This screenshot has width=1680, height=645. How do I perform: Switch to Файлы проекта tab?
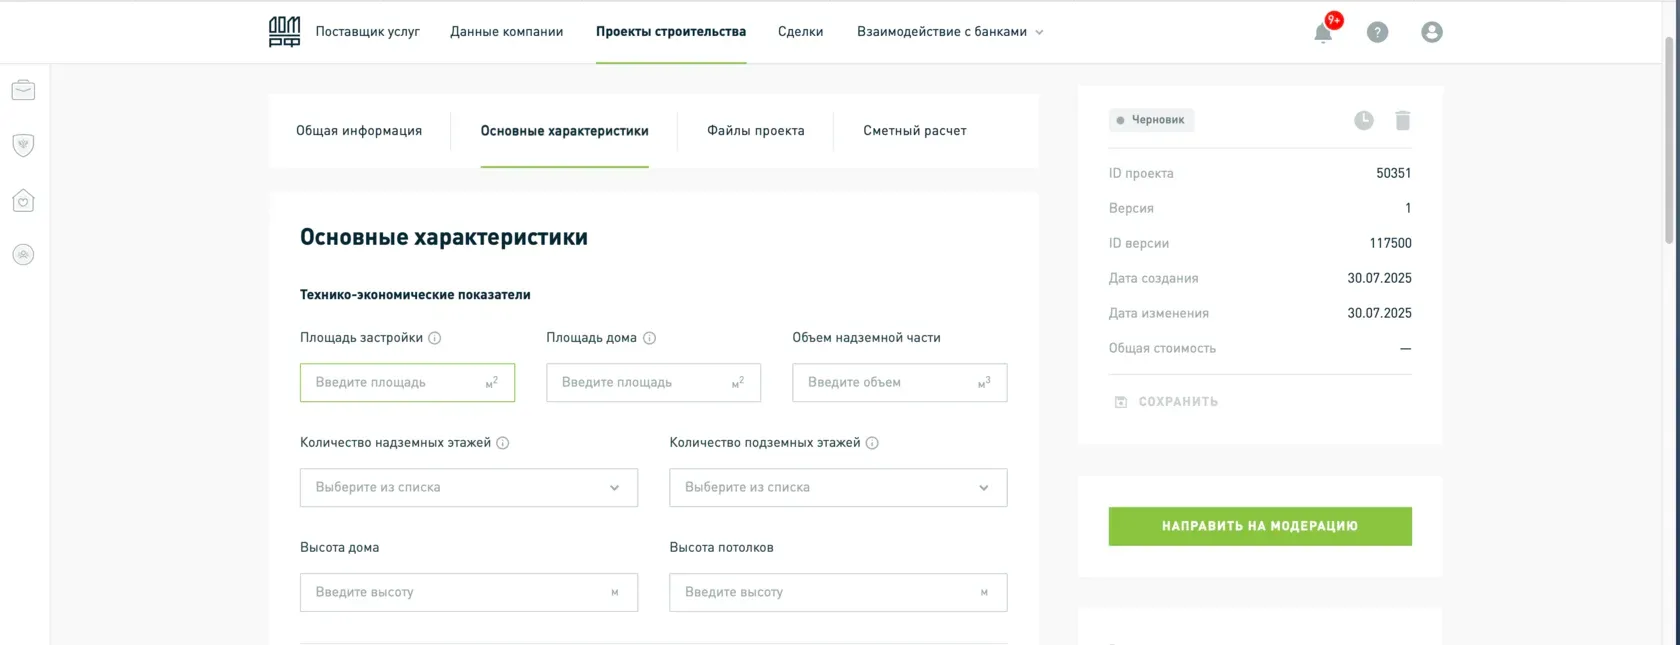(x=755, y=131)
